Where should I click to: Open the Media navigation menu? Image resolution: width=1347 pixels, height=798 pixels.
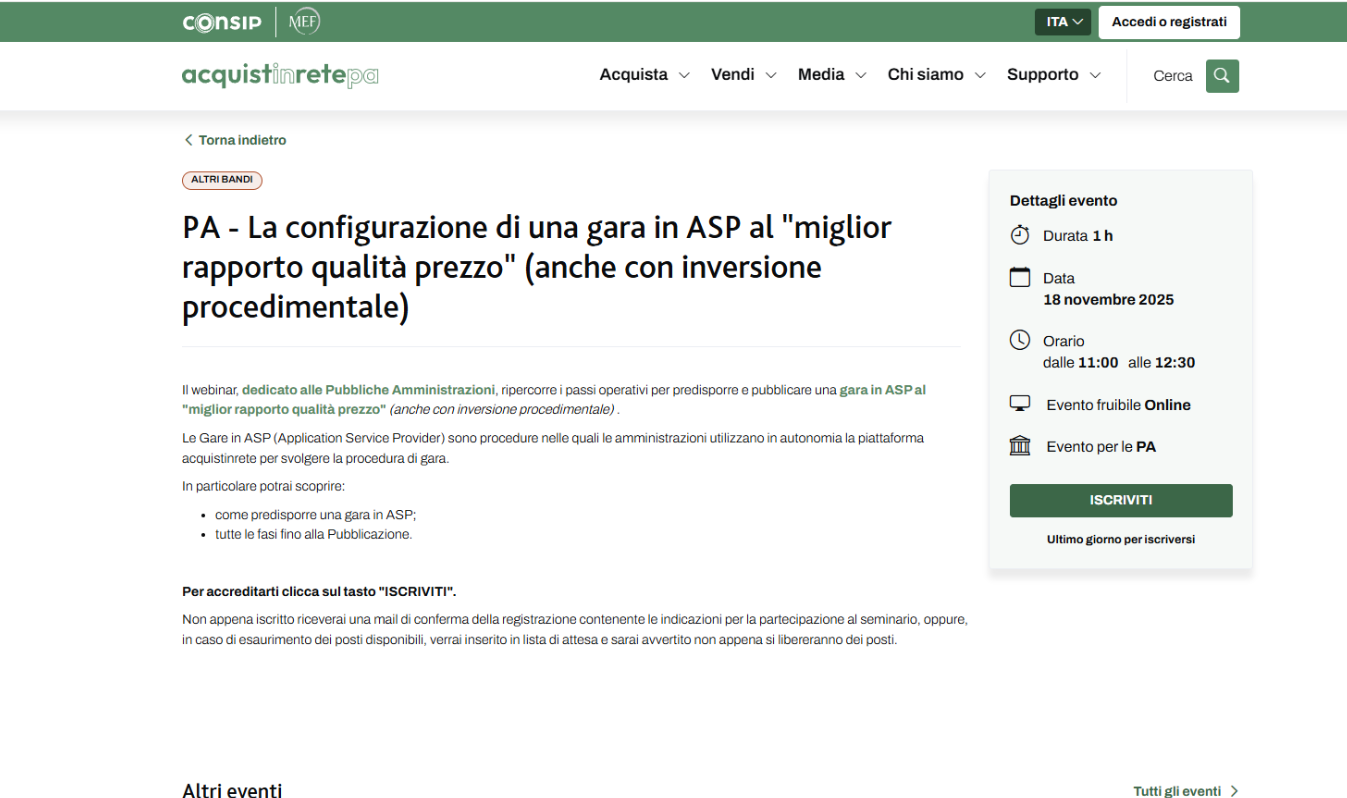point(832,75)
